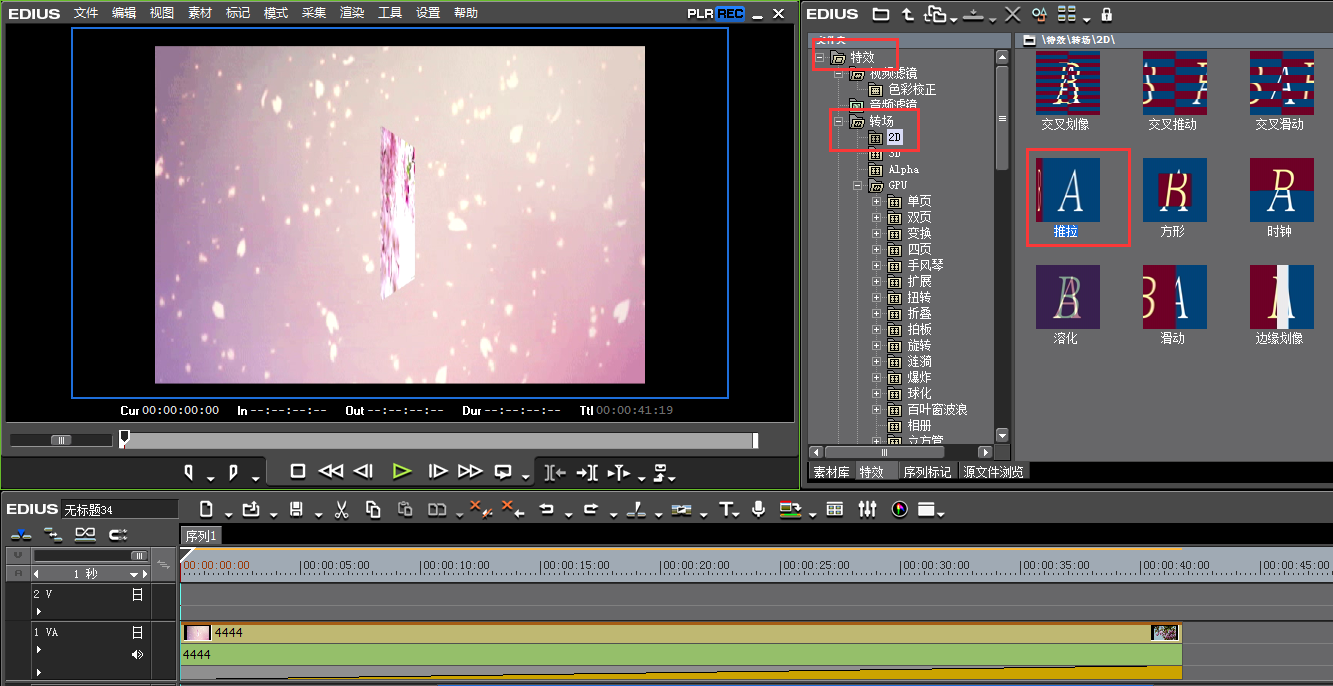Open the title creation T tool
Screen dimensions: 1333x686
point(727,510)
